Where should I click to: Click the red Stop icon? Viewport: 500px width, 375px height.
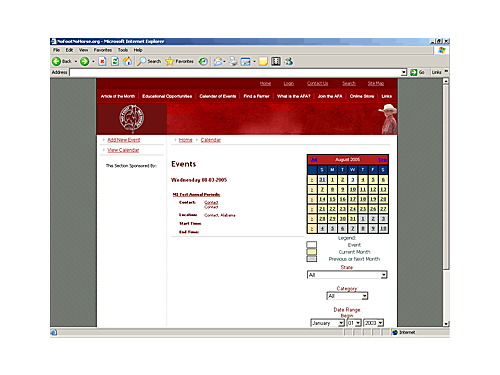click(102, 61)
